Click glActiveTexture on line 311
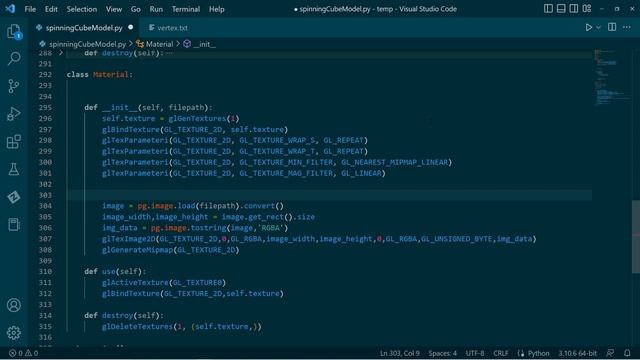 pyautogui.click(x=135, y=282)
